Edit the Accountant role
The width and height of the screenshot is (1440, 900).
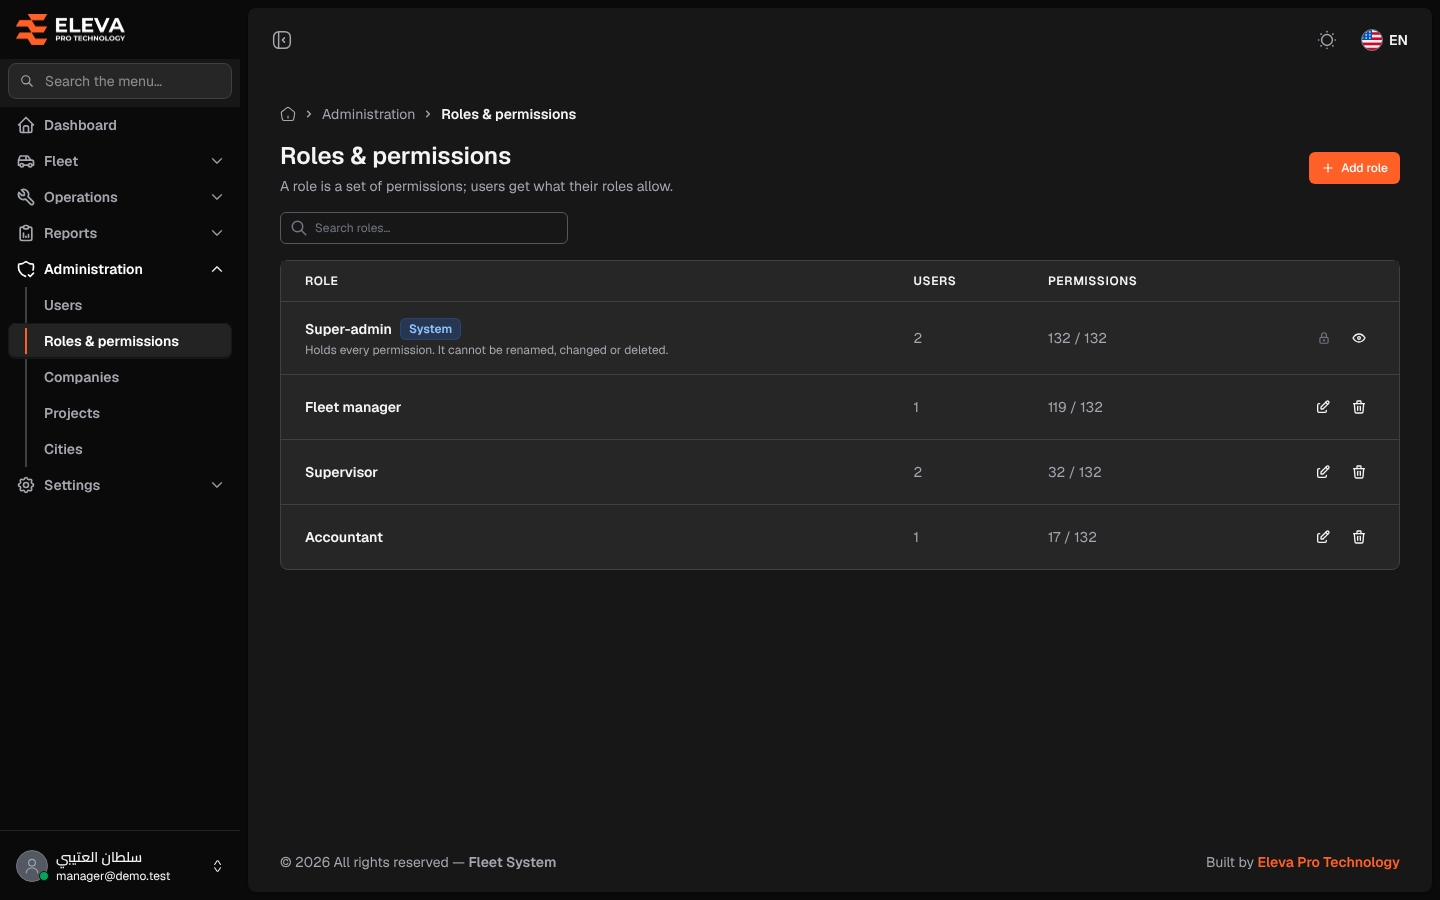click(1323, 537)
